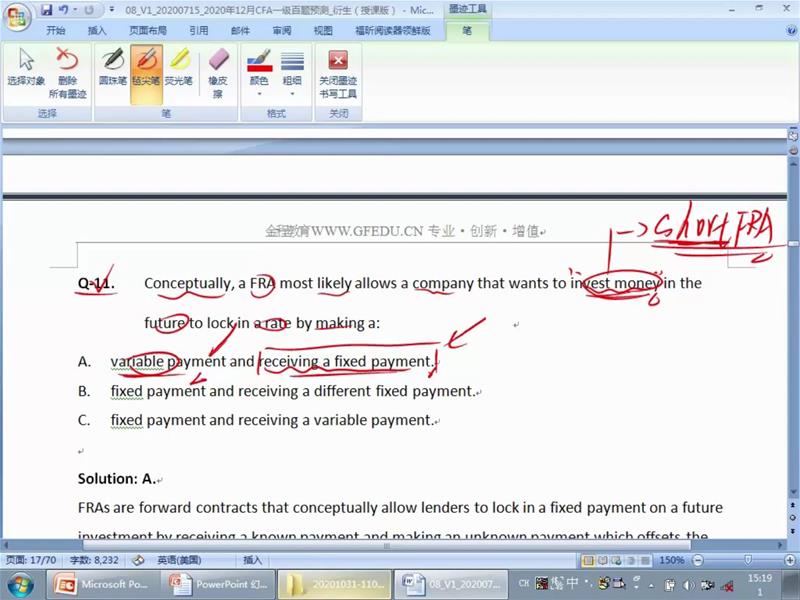This screenshot has height=600, width=800.
Task: Click the horizontal scrollbar track
Action: point(393,545)
